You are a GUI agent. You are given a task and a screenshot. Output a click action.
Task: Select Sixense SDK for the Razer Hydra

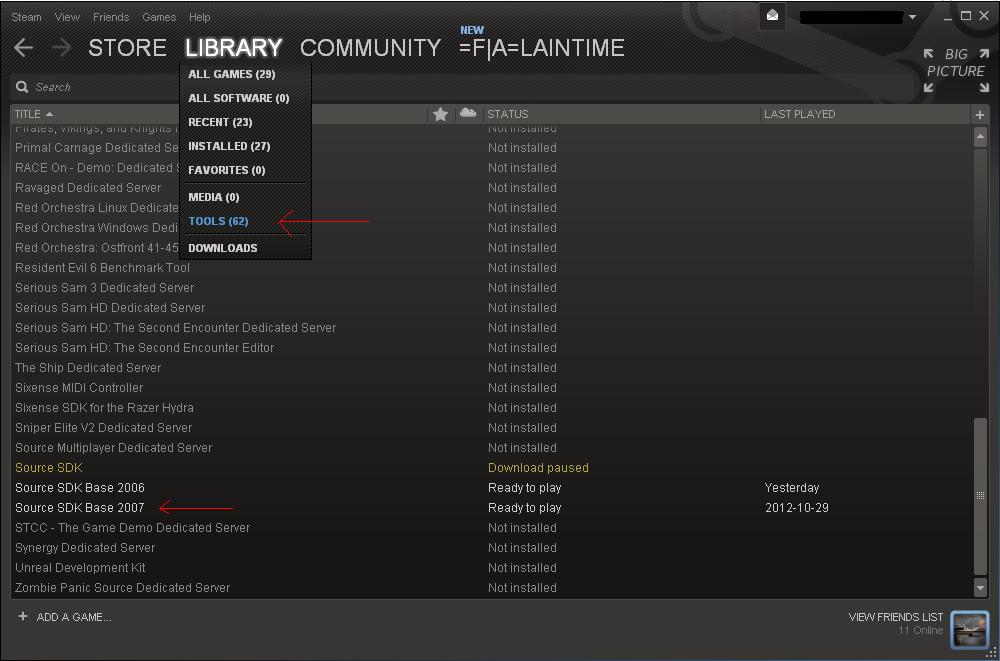(104, 408)
